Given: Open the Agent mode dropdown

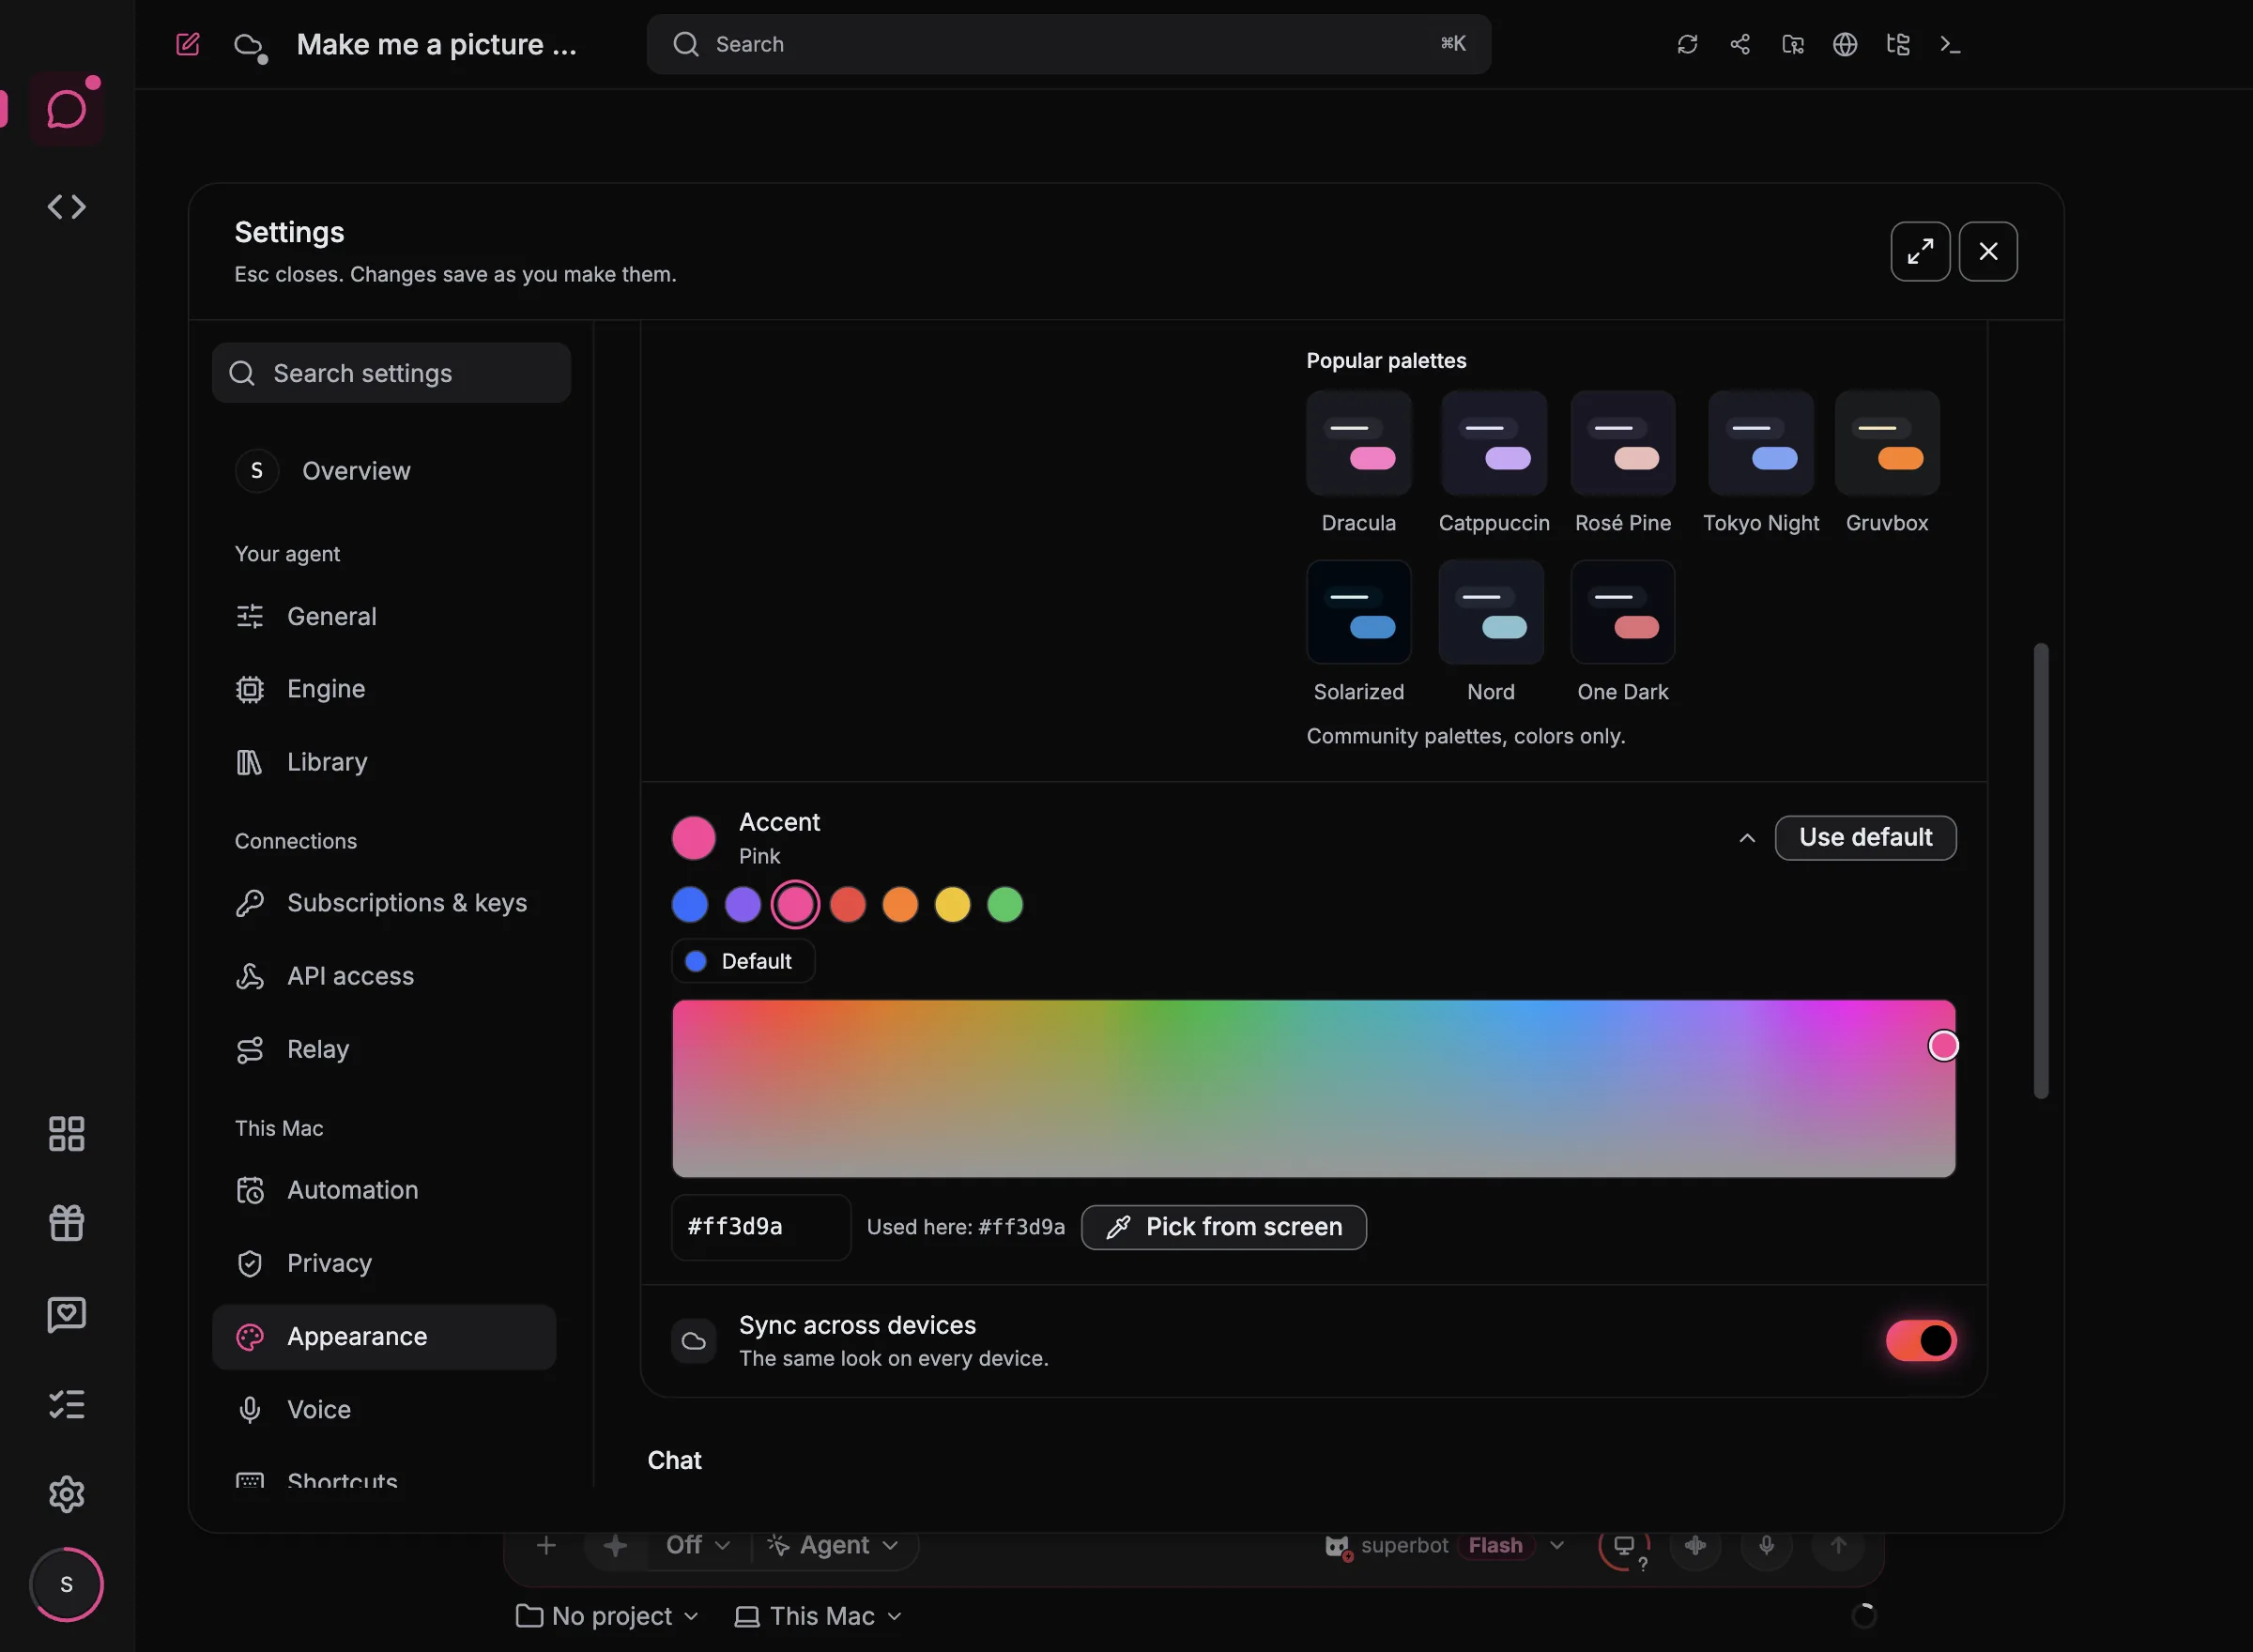Looking at the screenshot, I should pos(833,1545).
